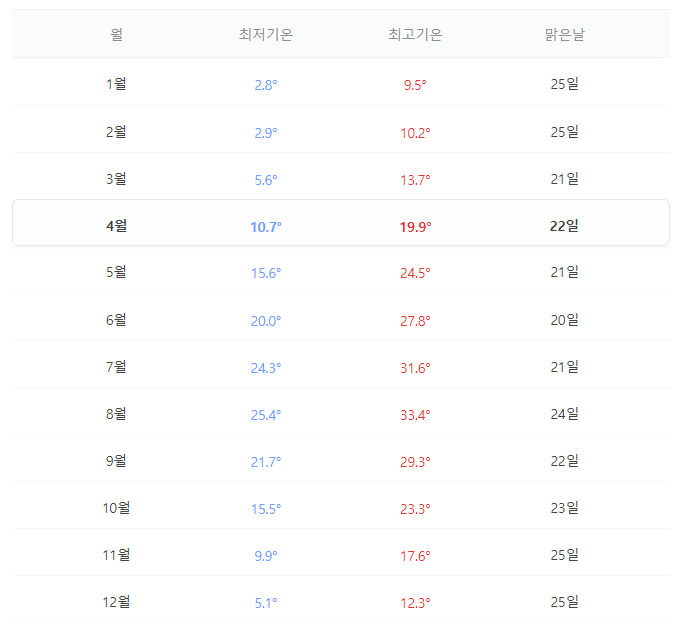Click the 6월 low temperature 20.0°
This screenshot has width=686, height=637.
[x=266, y=321]
